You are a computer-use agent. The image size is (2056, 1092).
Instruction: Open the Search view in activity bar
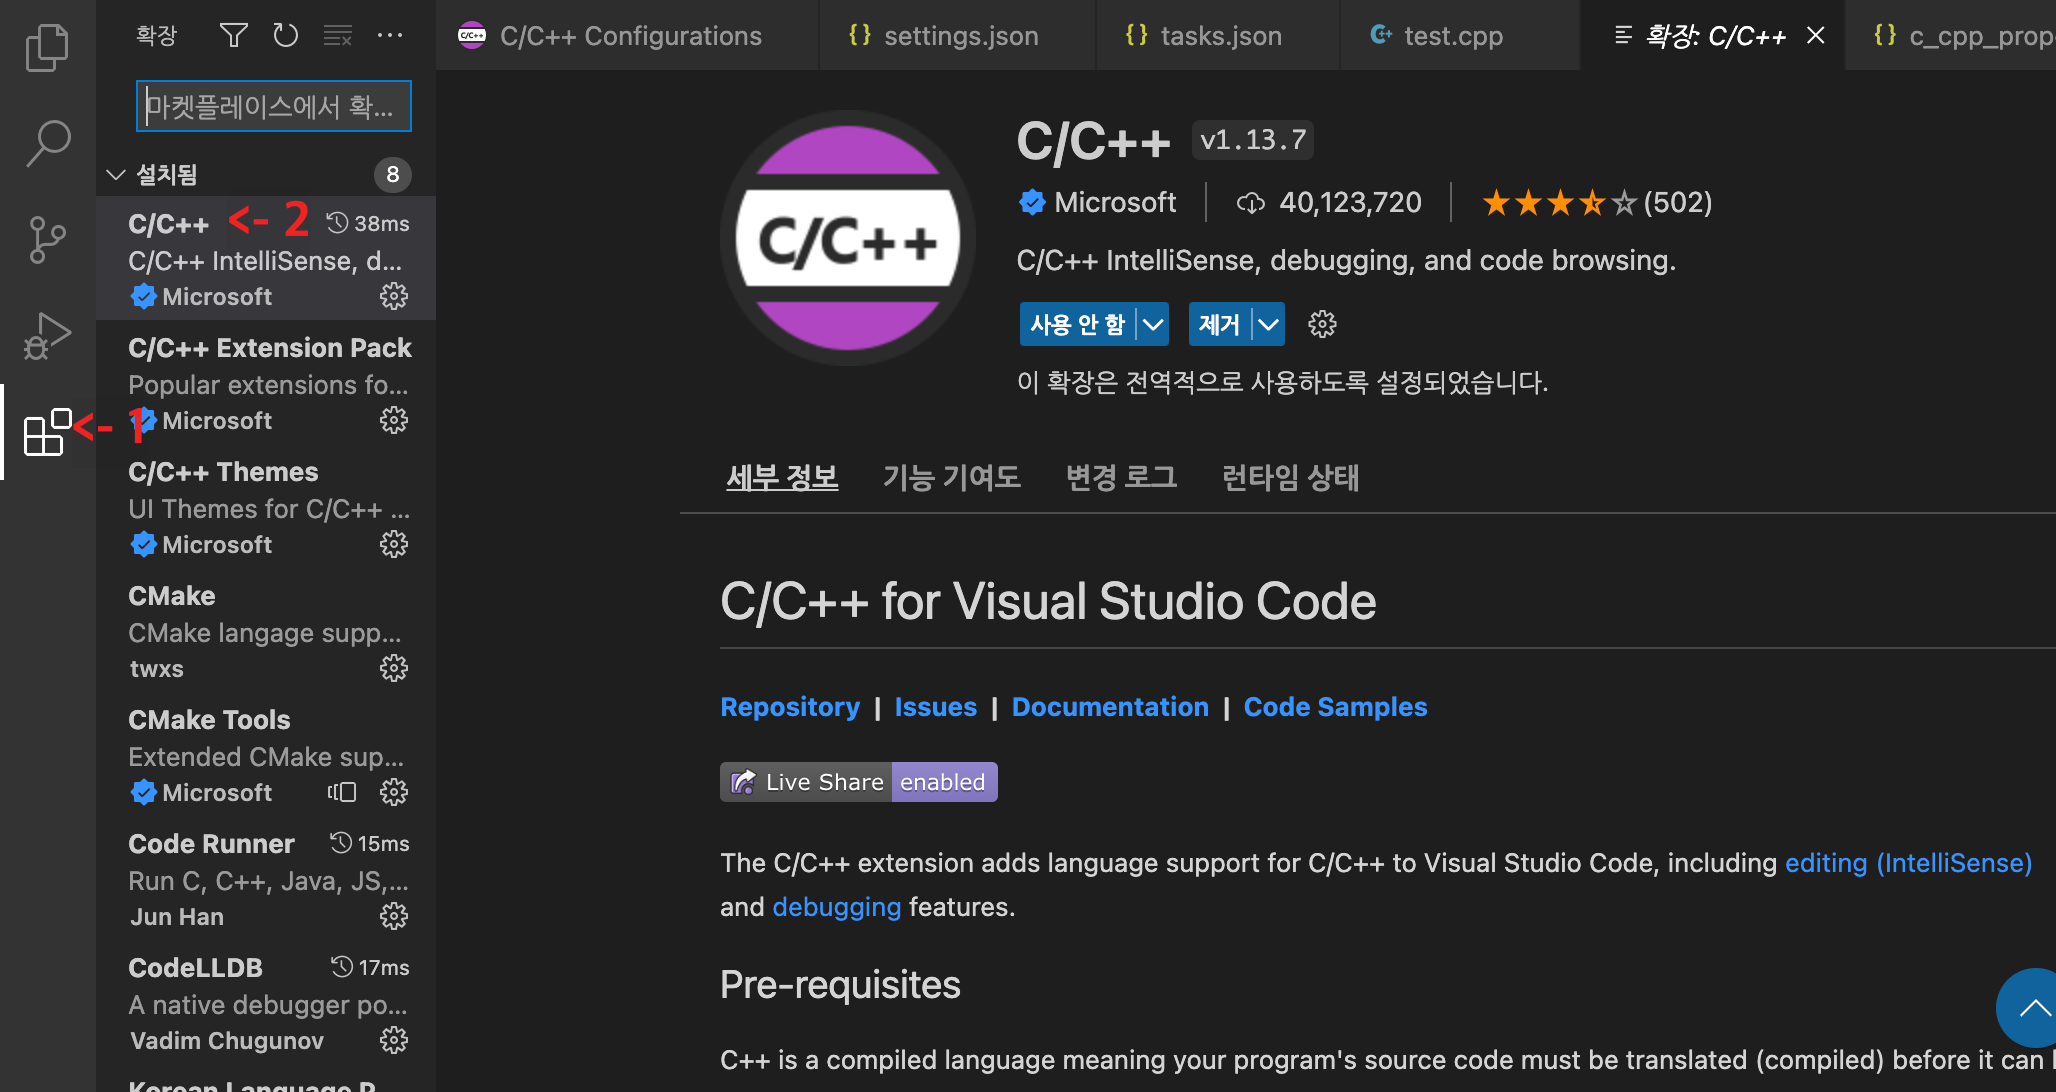click(x=47, y=143)
